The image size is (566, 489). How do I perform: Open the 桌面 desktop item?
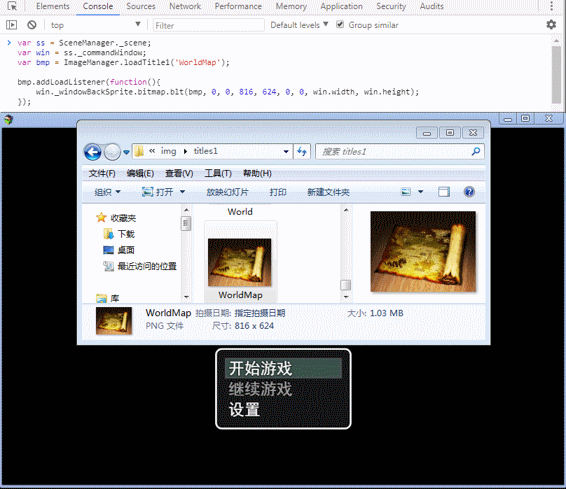tap(119, 250)
